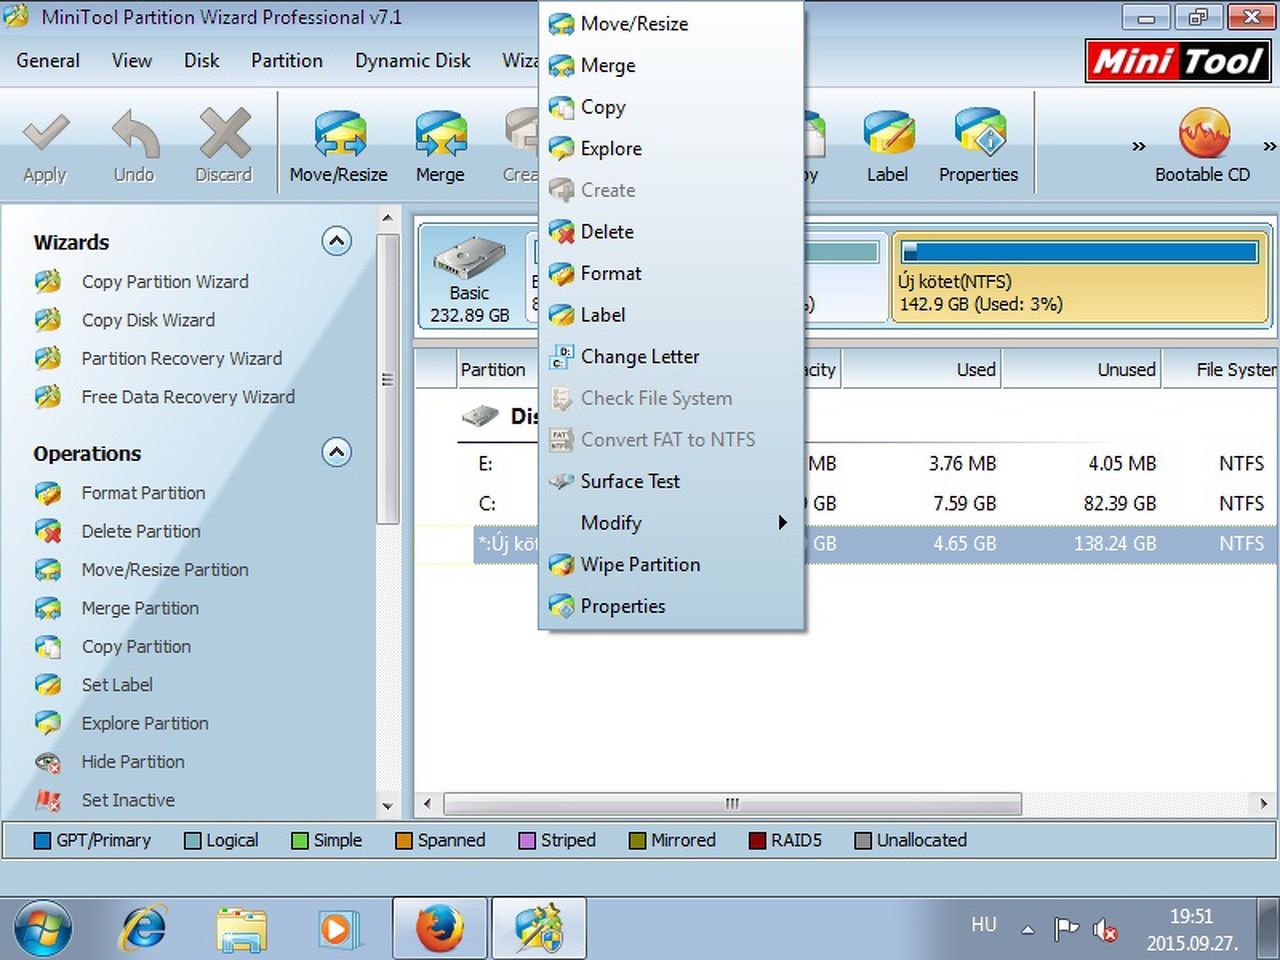Click the Properties toolbar icon

[979, 134]
